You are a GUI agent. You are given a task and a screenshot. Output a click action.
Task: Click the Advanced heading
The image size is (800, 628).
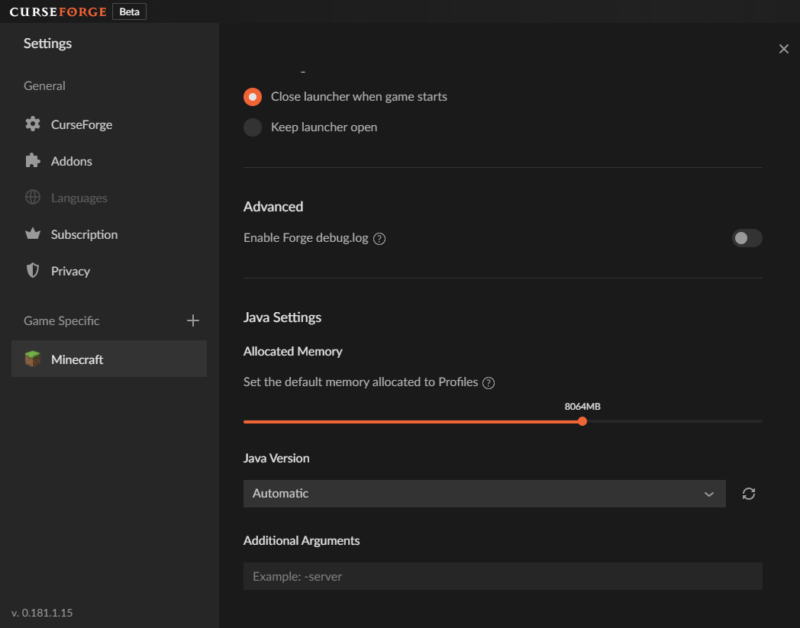(273, 207)
